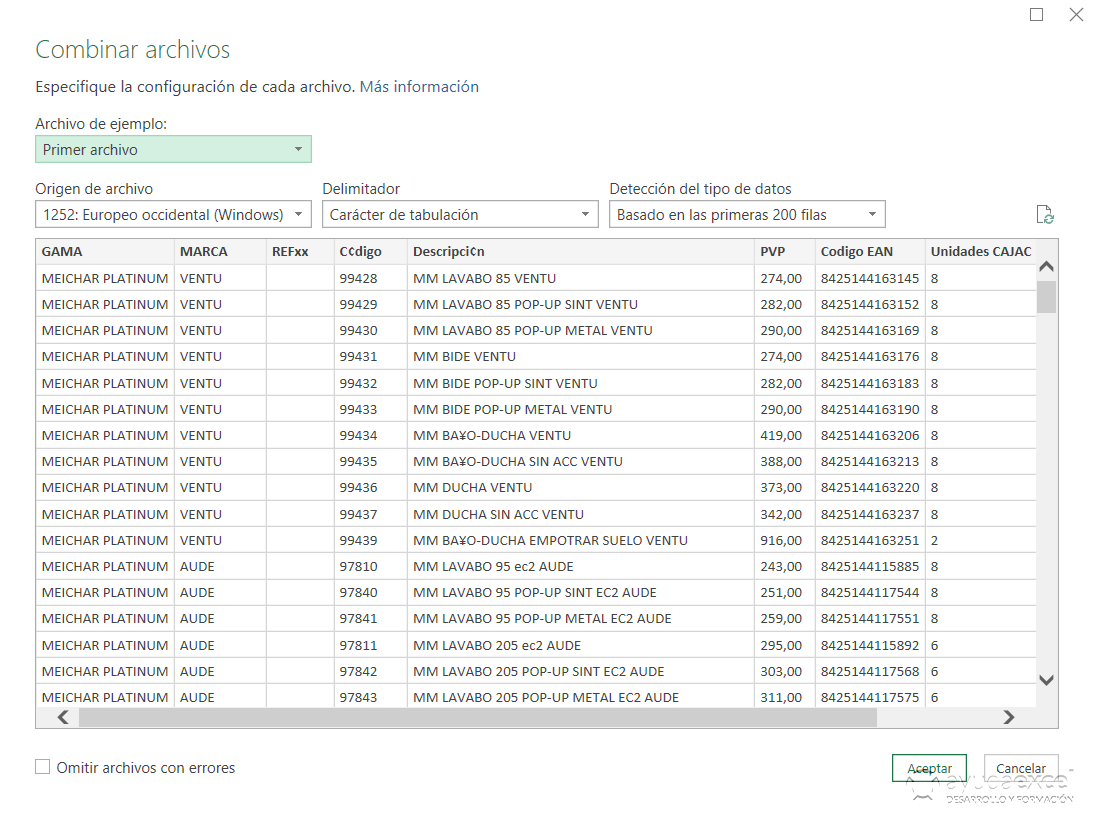Click the Aceptar button
Screen dimensions: 1094x817
929,768
